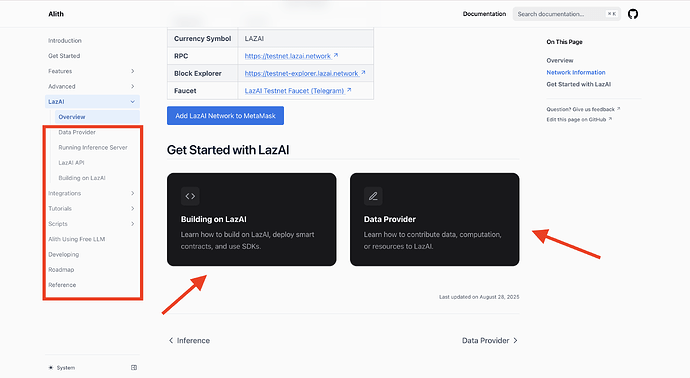Click the code brackets icon on Building card

click(190, 196)
